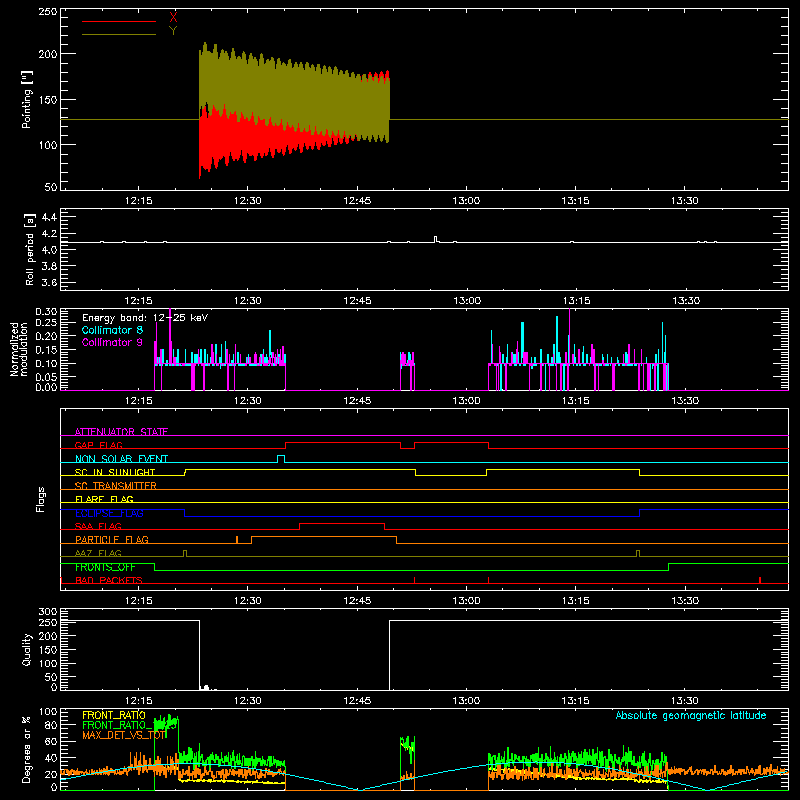
Task: Select the green FRONT_RATIO_ legend entry
Action: (x=118, y=725)
